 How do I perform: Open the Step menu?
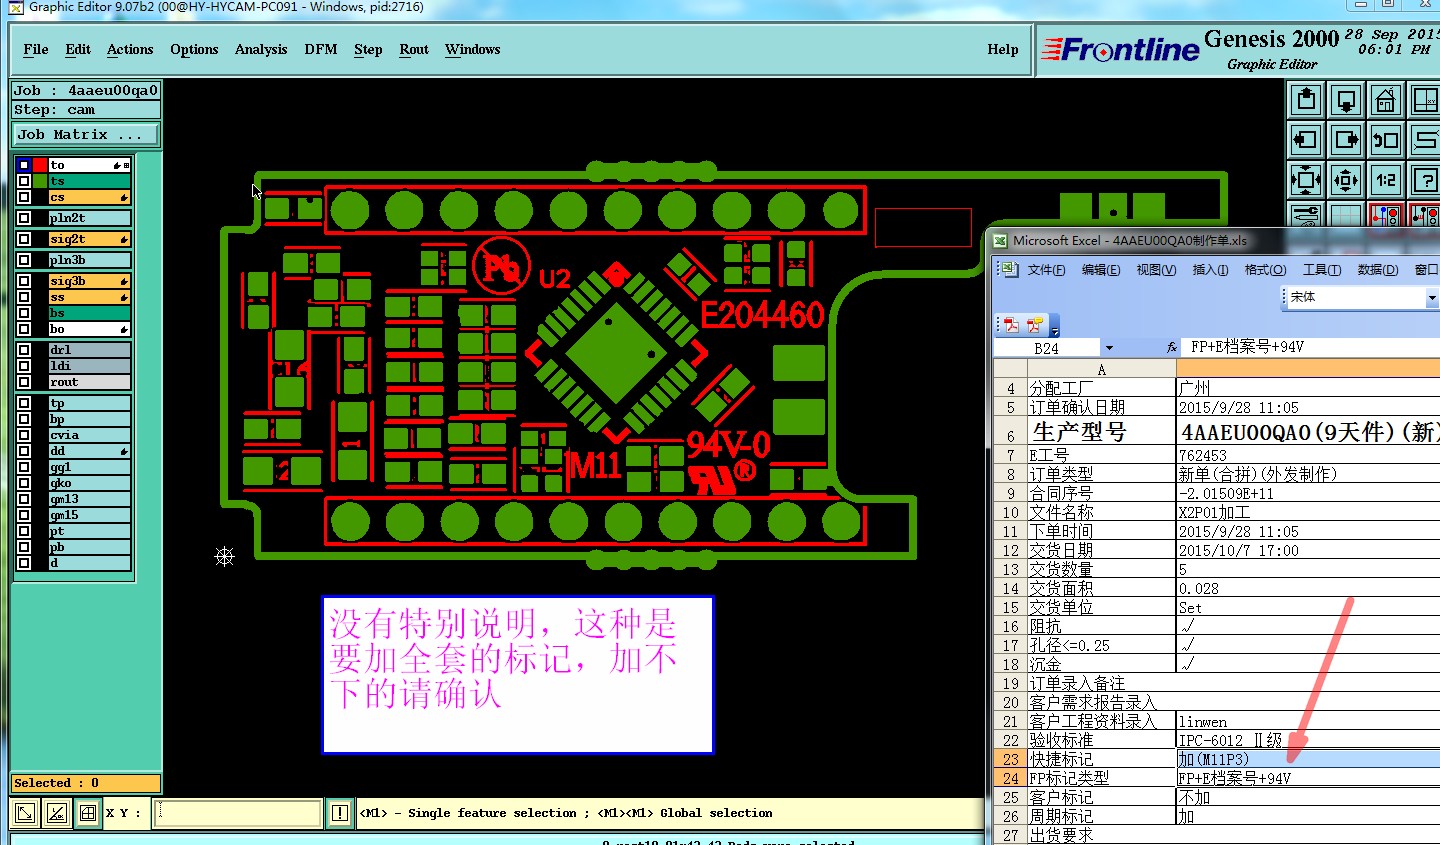(368, 49)
